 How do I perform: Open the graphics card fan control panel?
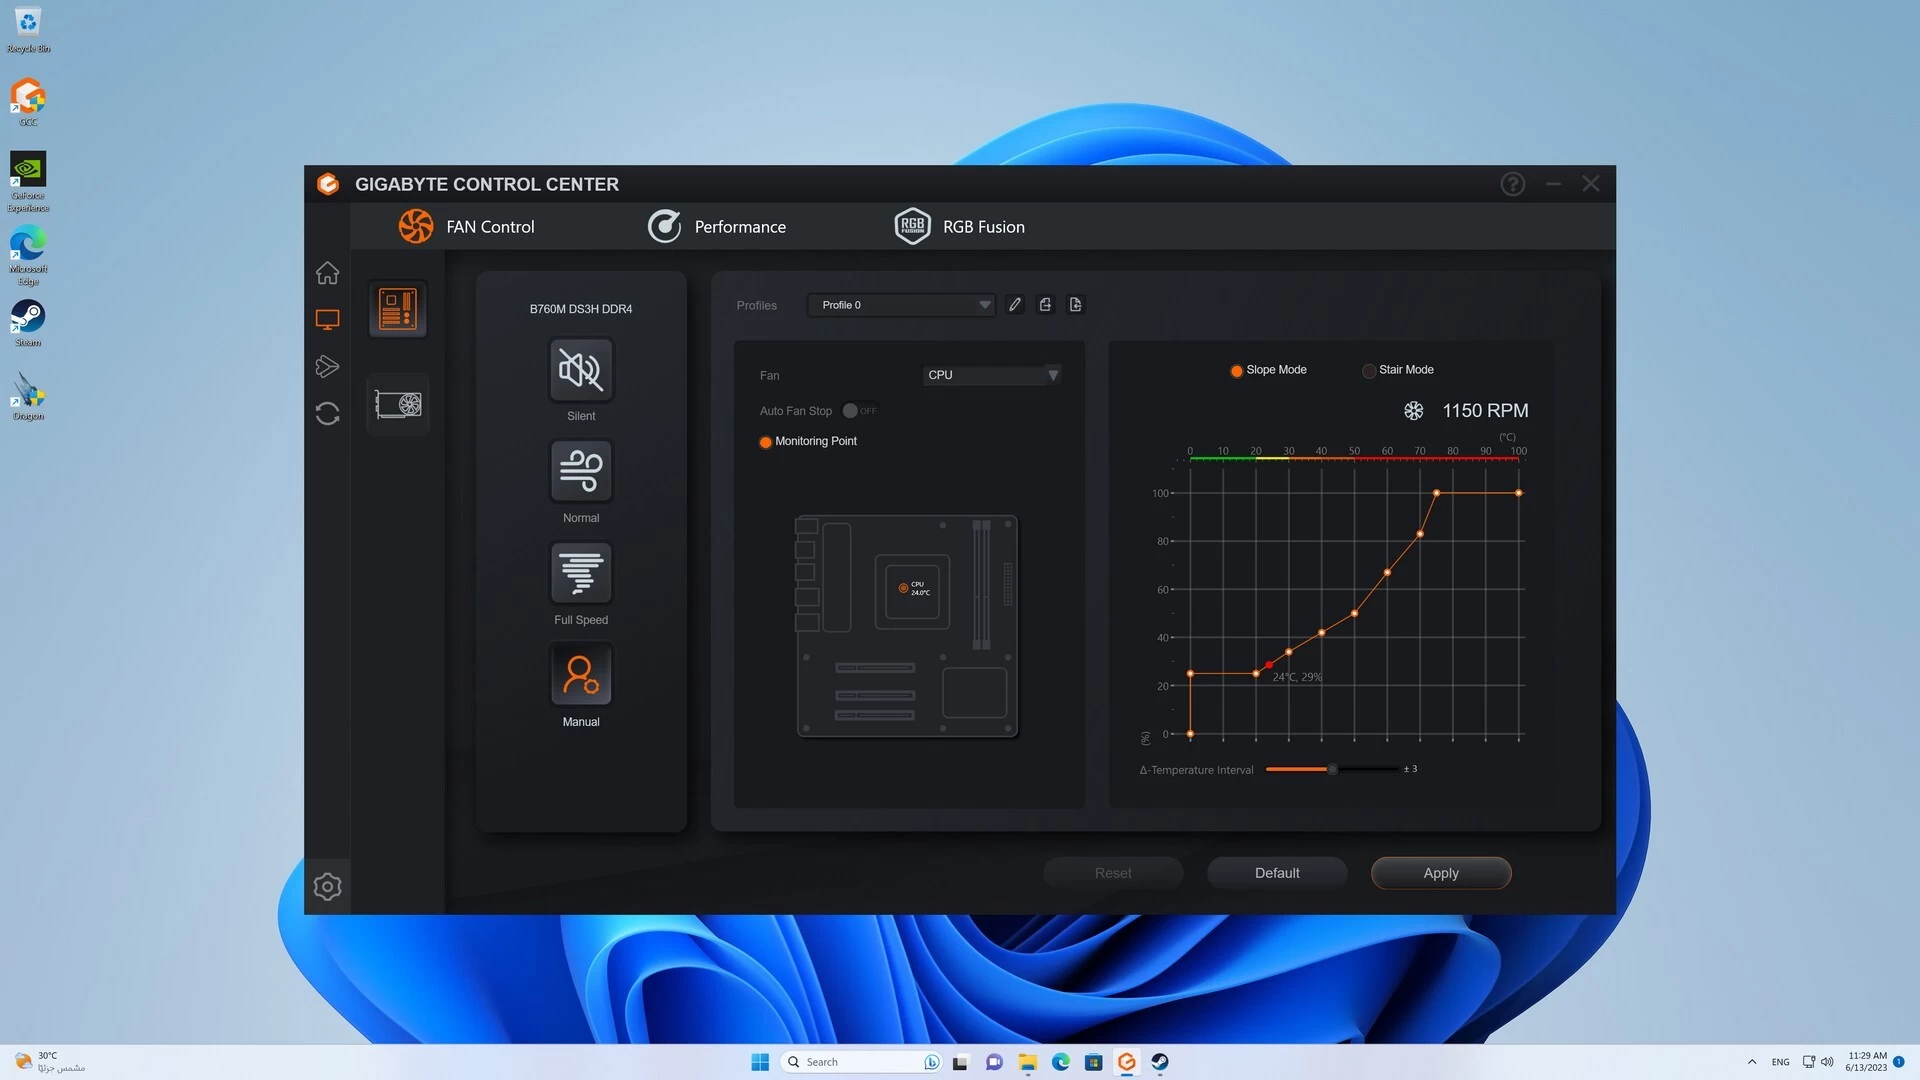coord(397,404)
